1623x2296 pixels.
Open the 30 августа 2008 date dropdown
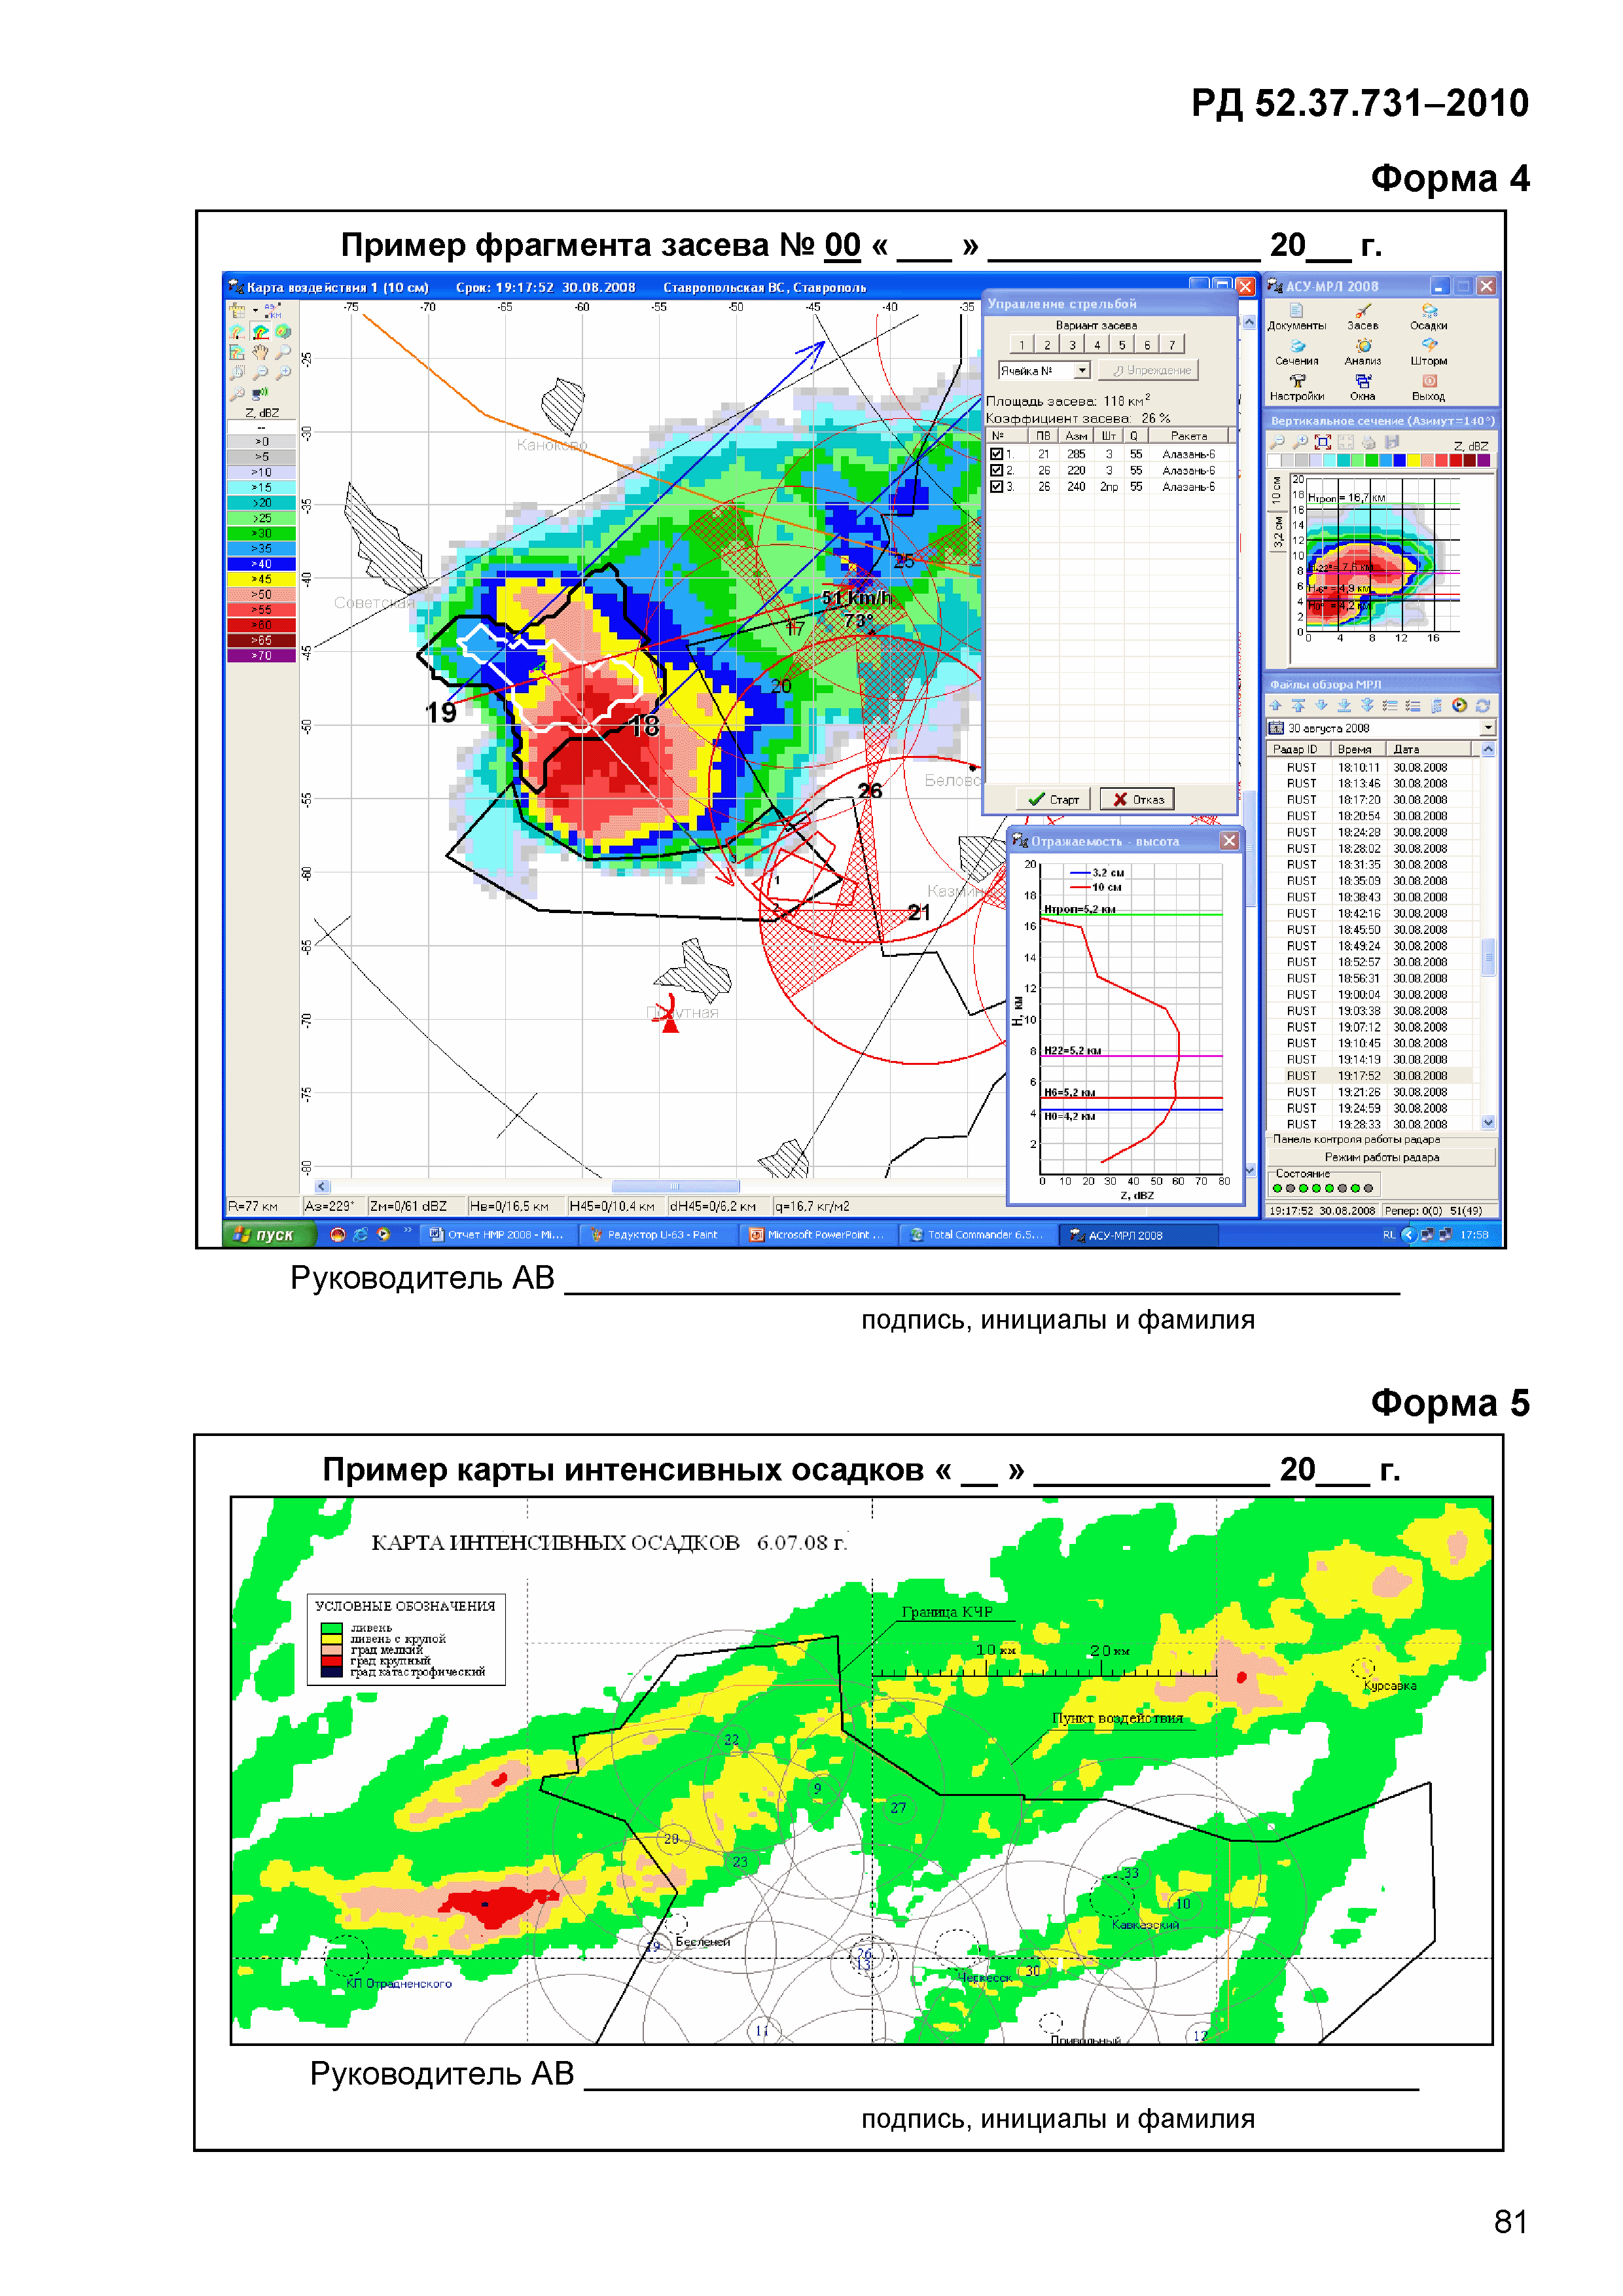click(1487, 728)
